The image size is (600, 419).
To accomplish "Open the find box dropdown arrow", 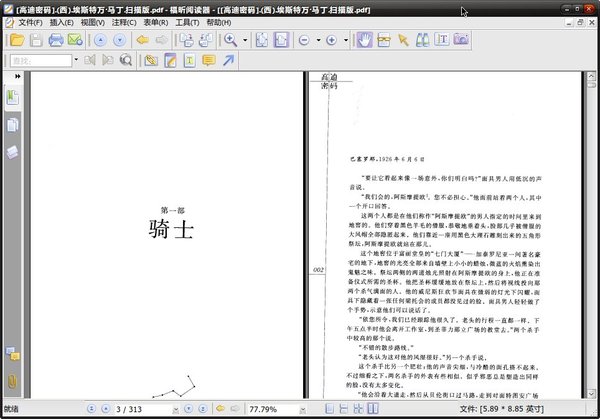I will pyautogui.click(x=76, y=61).
